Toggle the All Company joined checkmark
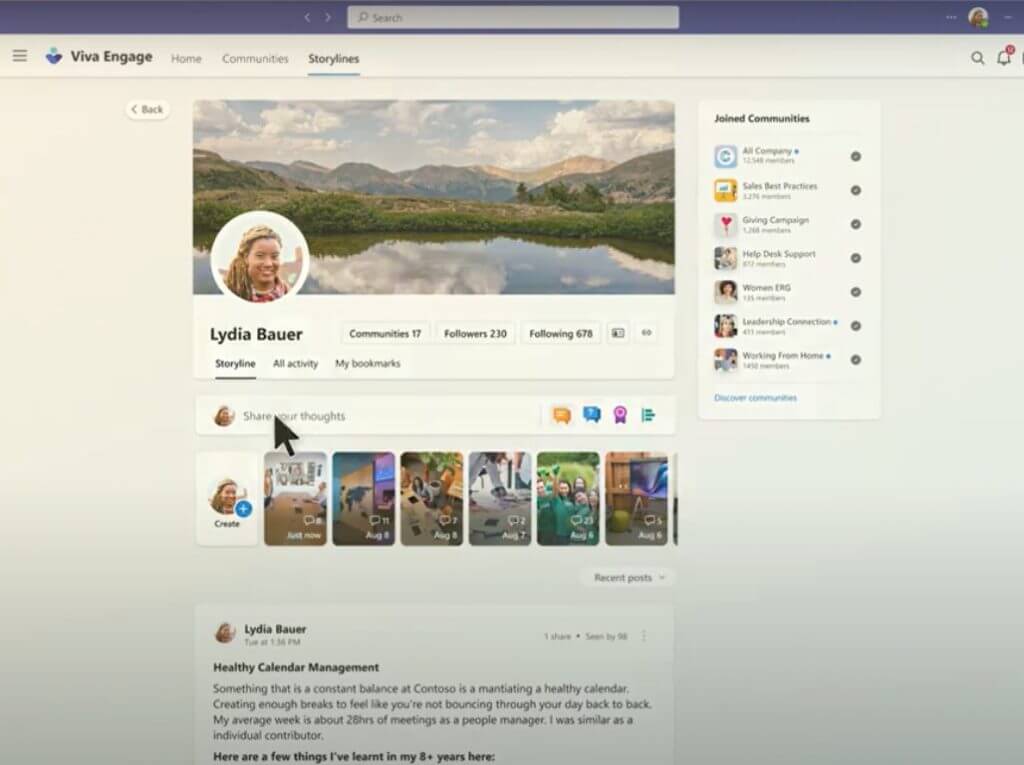Image resolution: width=1024 pixels, height=765 pixels. click(856, 156)
